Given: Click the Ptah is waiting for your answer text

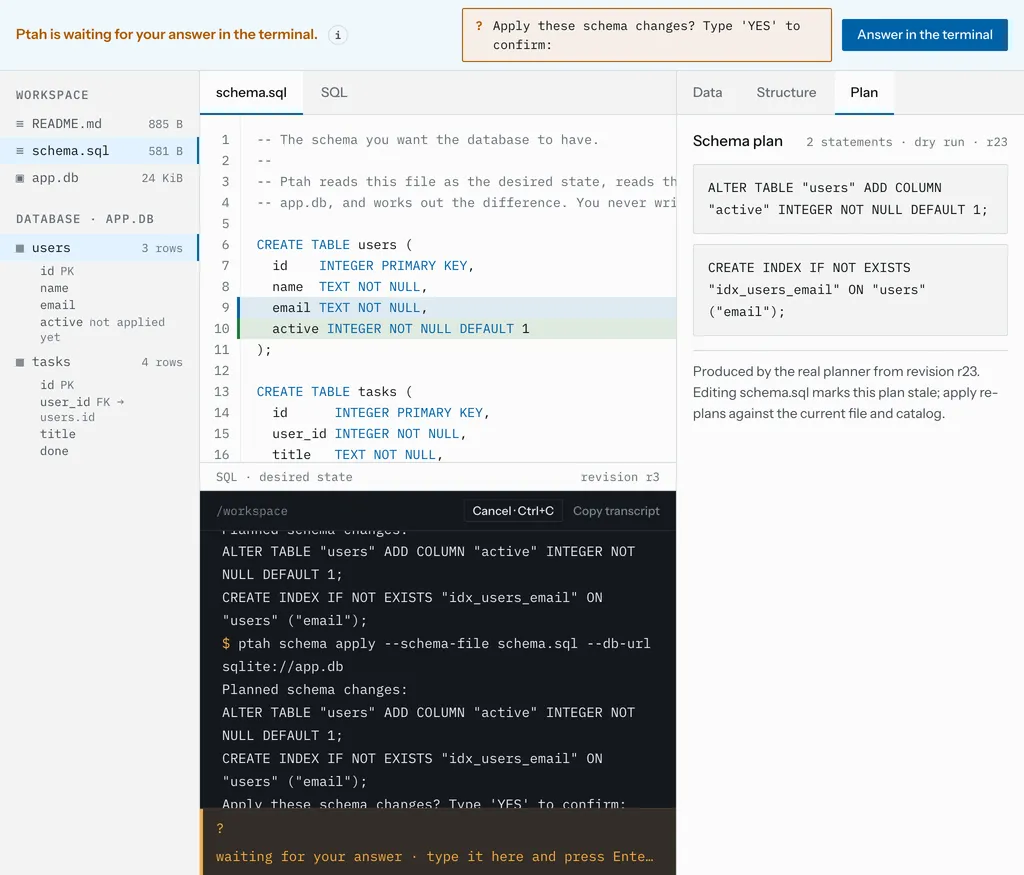Looking at the screenshot, I should coord(167,35).
